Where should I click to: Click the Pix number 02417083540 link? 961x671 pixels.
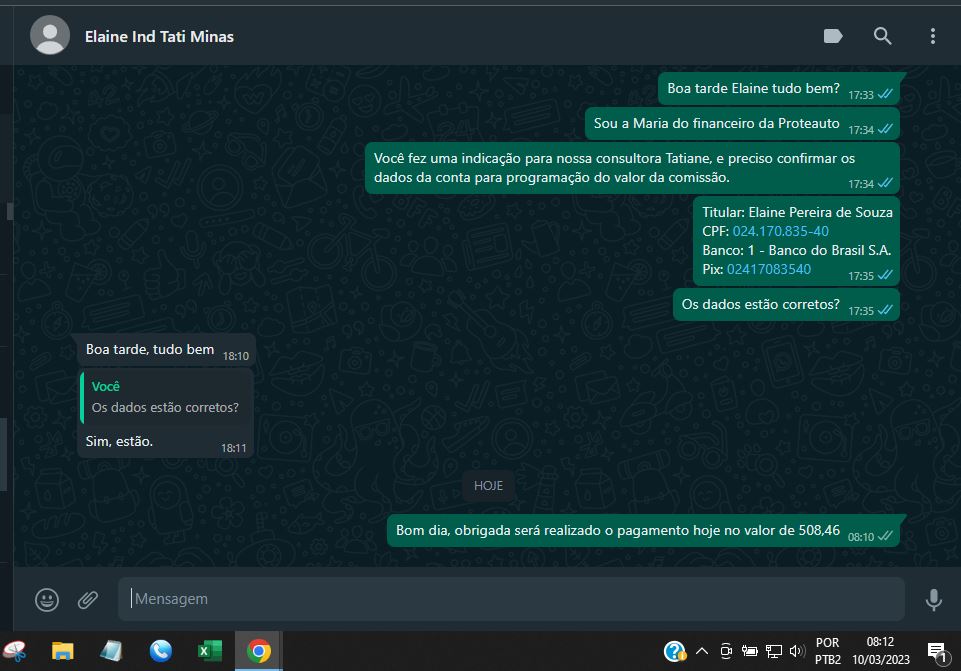[768, 269]
